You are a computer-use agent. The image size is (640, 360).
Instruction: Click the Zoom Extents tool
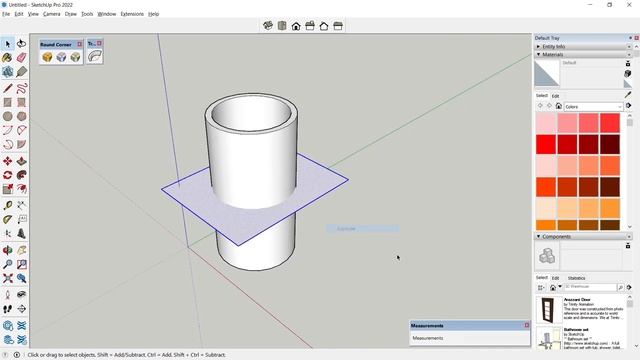pyautogui.click(x=8, y=278)
